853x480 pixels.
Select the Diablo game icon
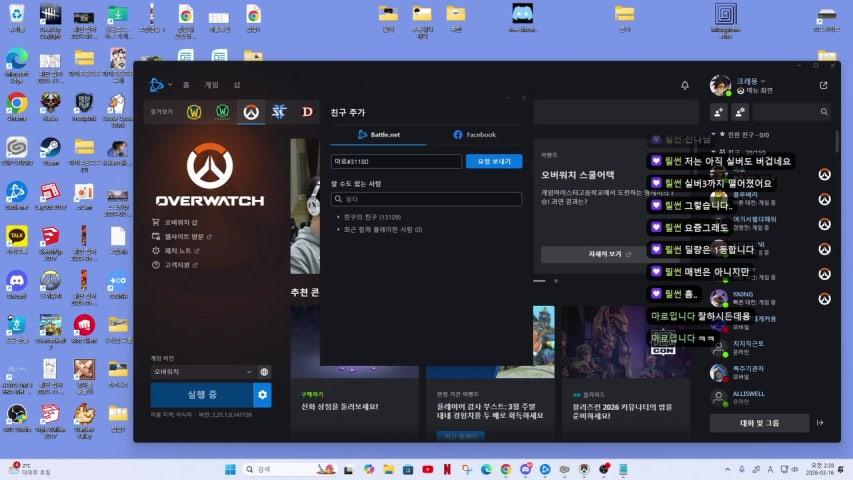pos(307,112)
